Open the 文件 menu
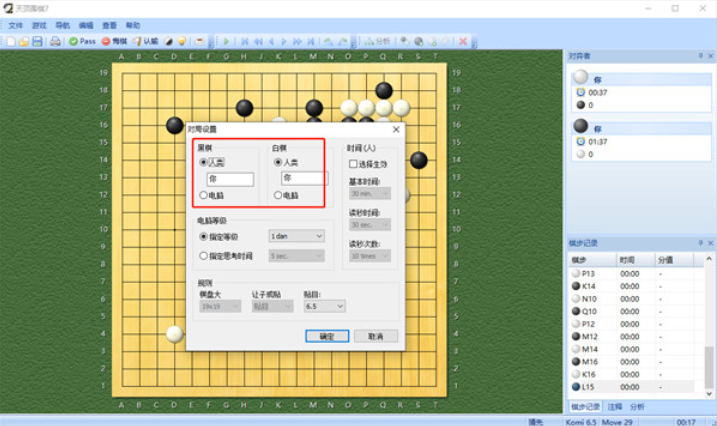This screenshot has height=426, width=717. click(x=16, y=25)
